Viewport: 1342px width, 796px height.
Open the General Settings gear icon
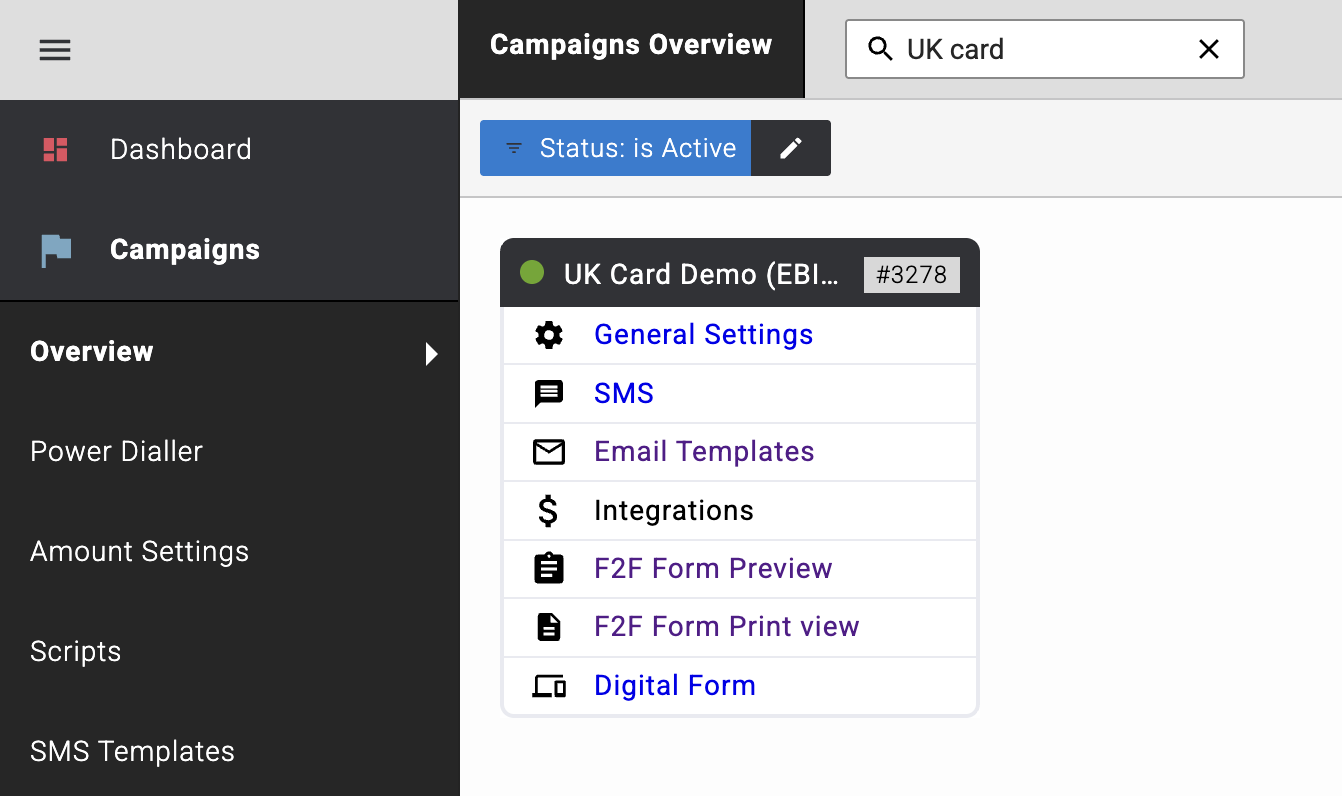pos(548,334)
